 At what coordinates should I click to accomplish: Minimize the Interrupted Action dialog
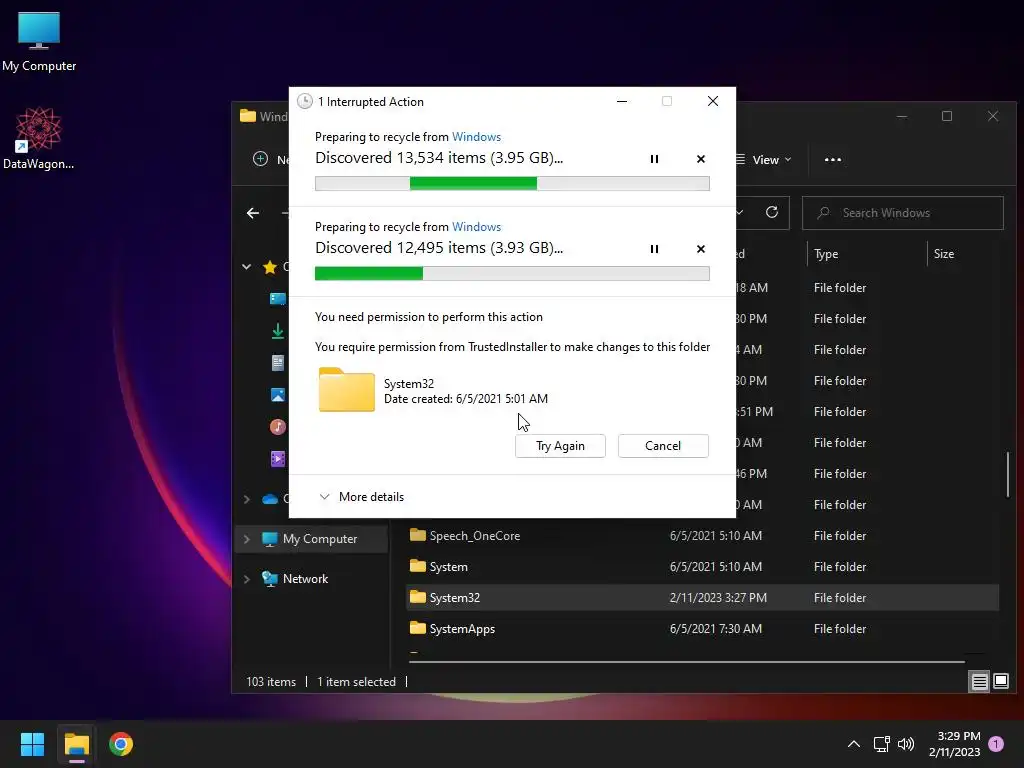(x=622, y=101)
